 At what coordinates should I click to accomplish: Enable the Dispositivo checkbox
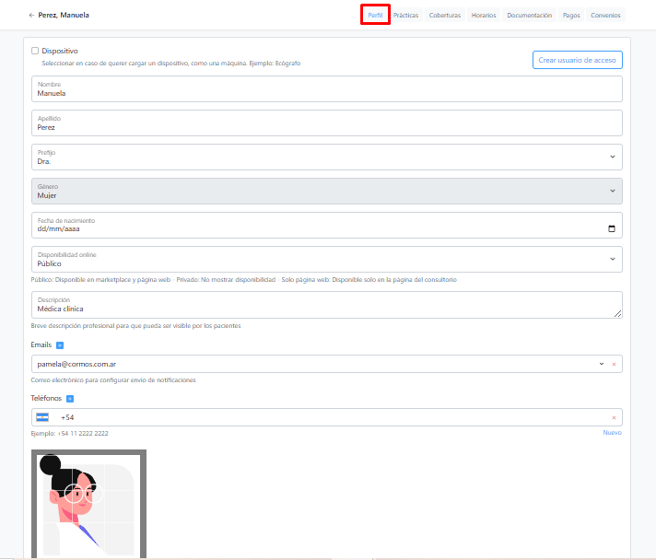(35, 51)
